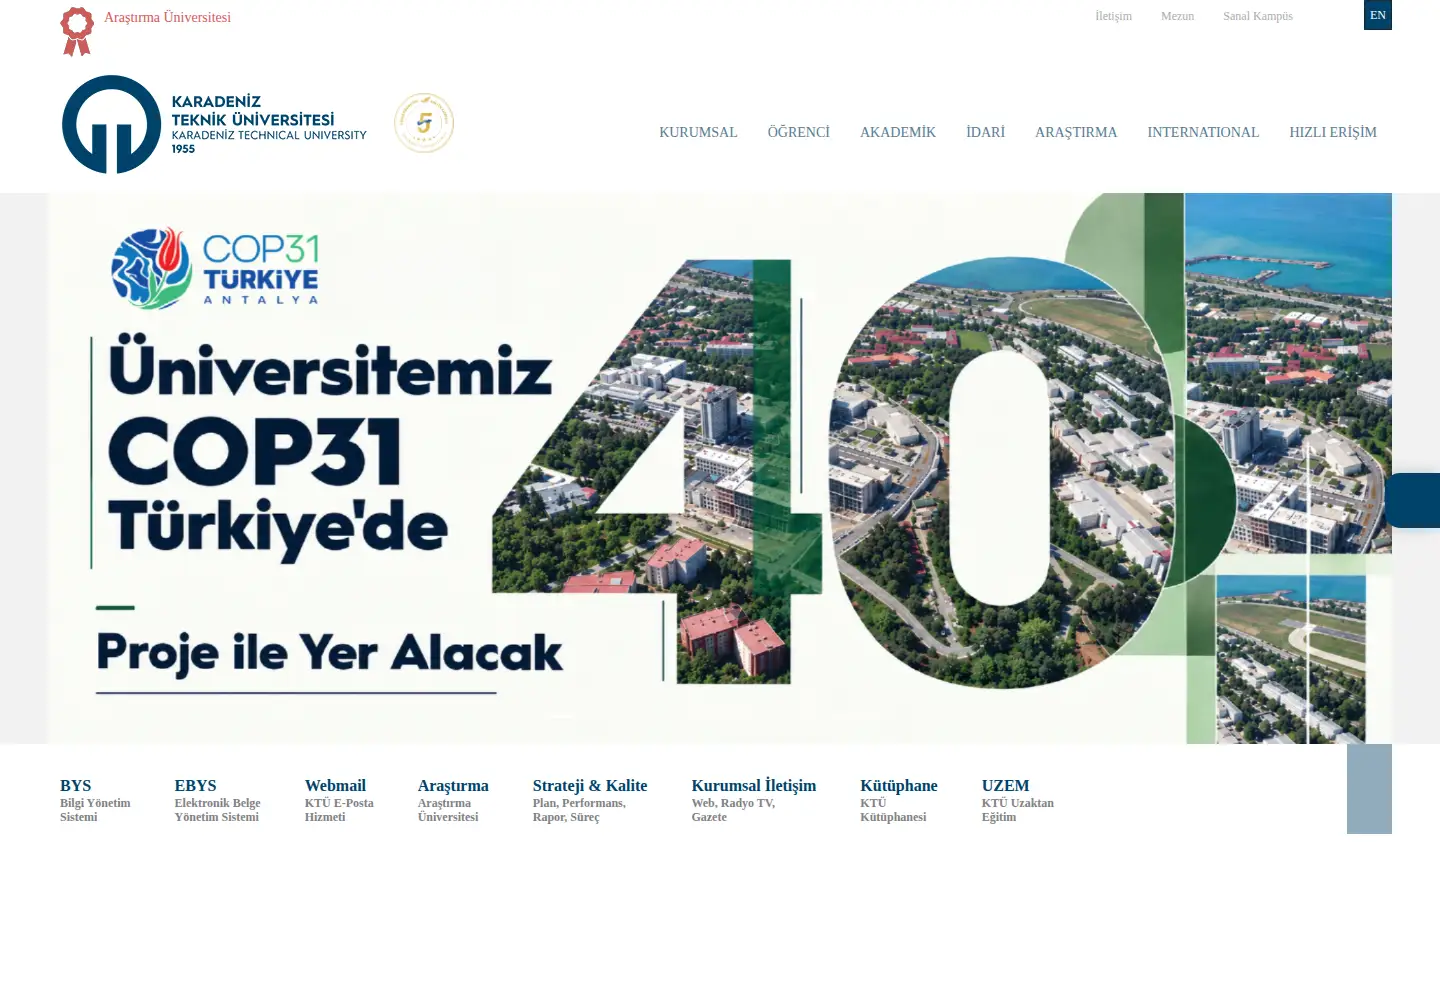The image size is (1440, 1000).
Task: Click the Karadeniz Teknik Üniversitesi logo
Action: (x=214, y=125)
